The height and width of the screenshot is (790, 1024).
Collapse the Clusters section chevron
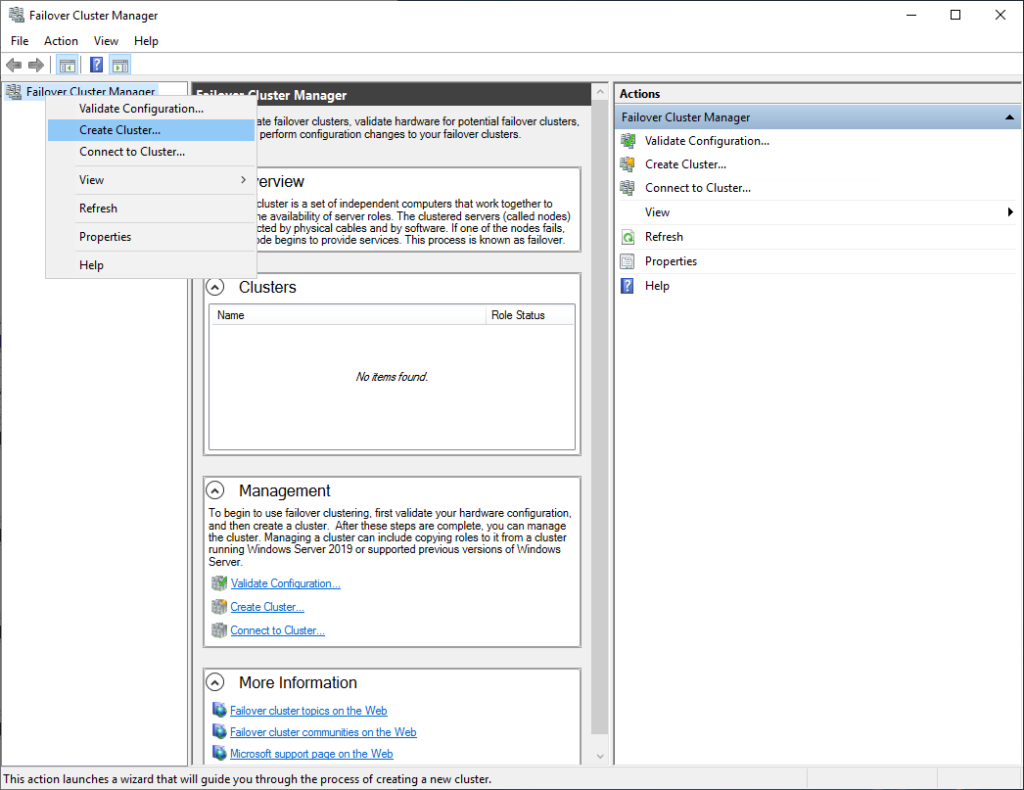pos(215,287)
